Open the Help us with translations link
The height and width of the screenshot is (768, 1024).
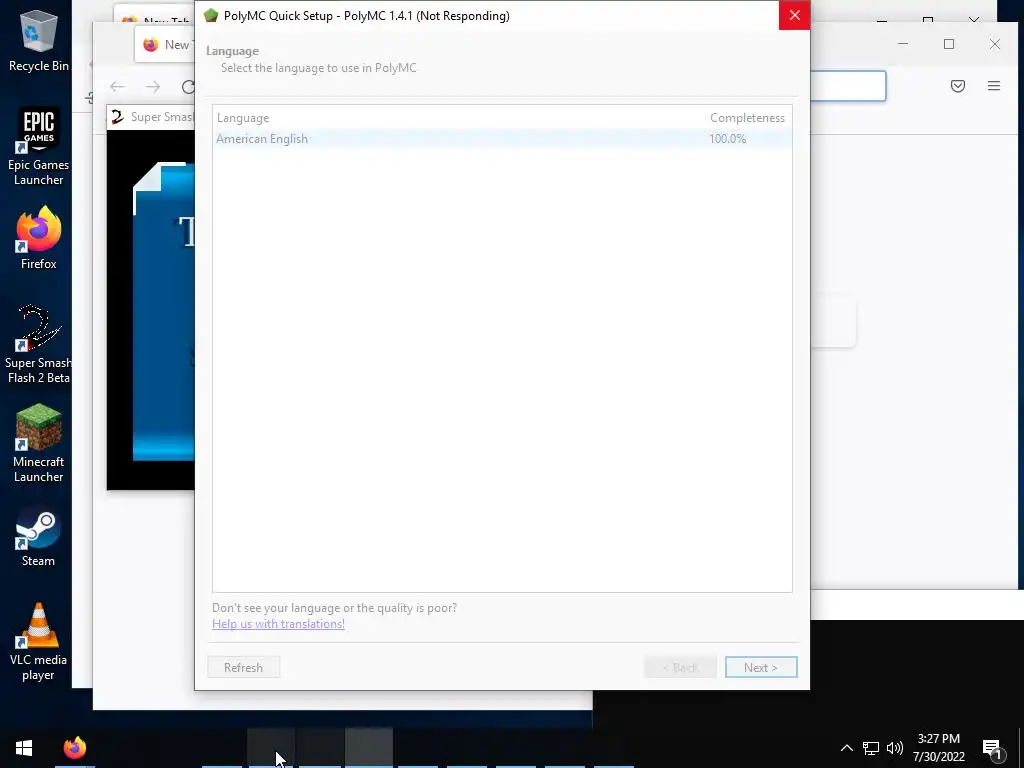[278, 624]
